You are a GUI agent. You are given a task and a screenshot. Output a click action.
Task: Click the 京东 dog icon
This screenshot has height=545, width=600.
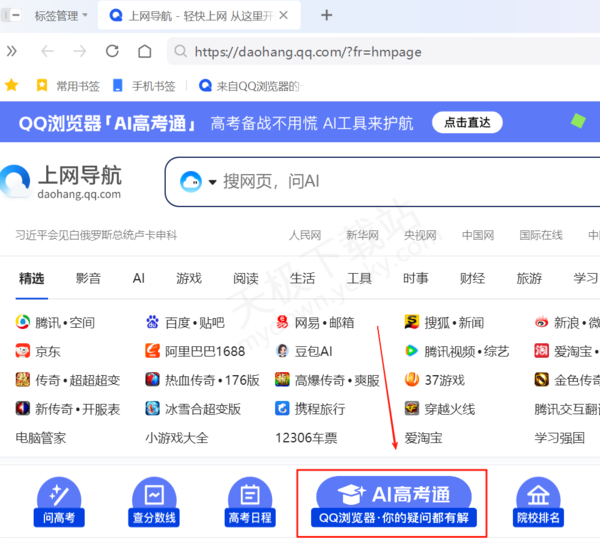pos(23,351)
